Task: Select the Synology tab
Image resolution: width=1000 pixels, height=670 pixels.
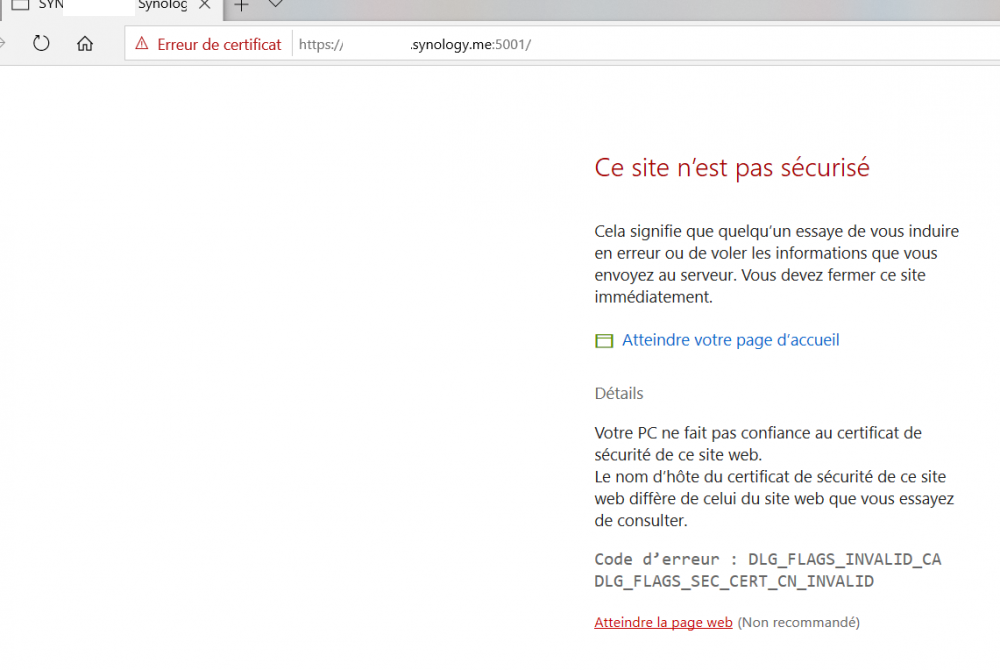Action: pos(162,5)
